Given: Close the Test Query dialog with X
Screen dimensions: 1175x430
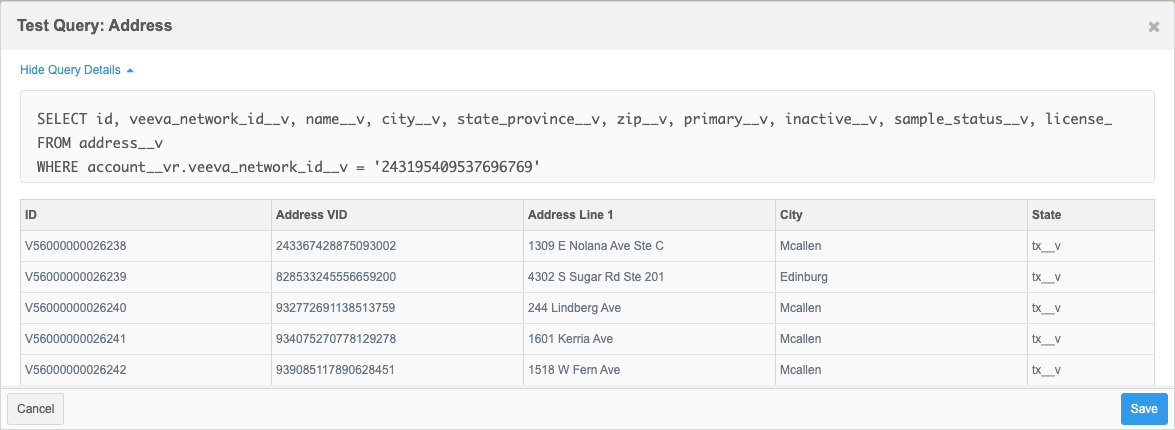Looking at the screenshot, I should 1153,27.
